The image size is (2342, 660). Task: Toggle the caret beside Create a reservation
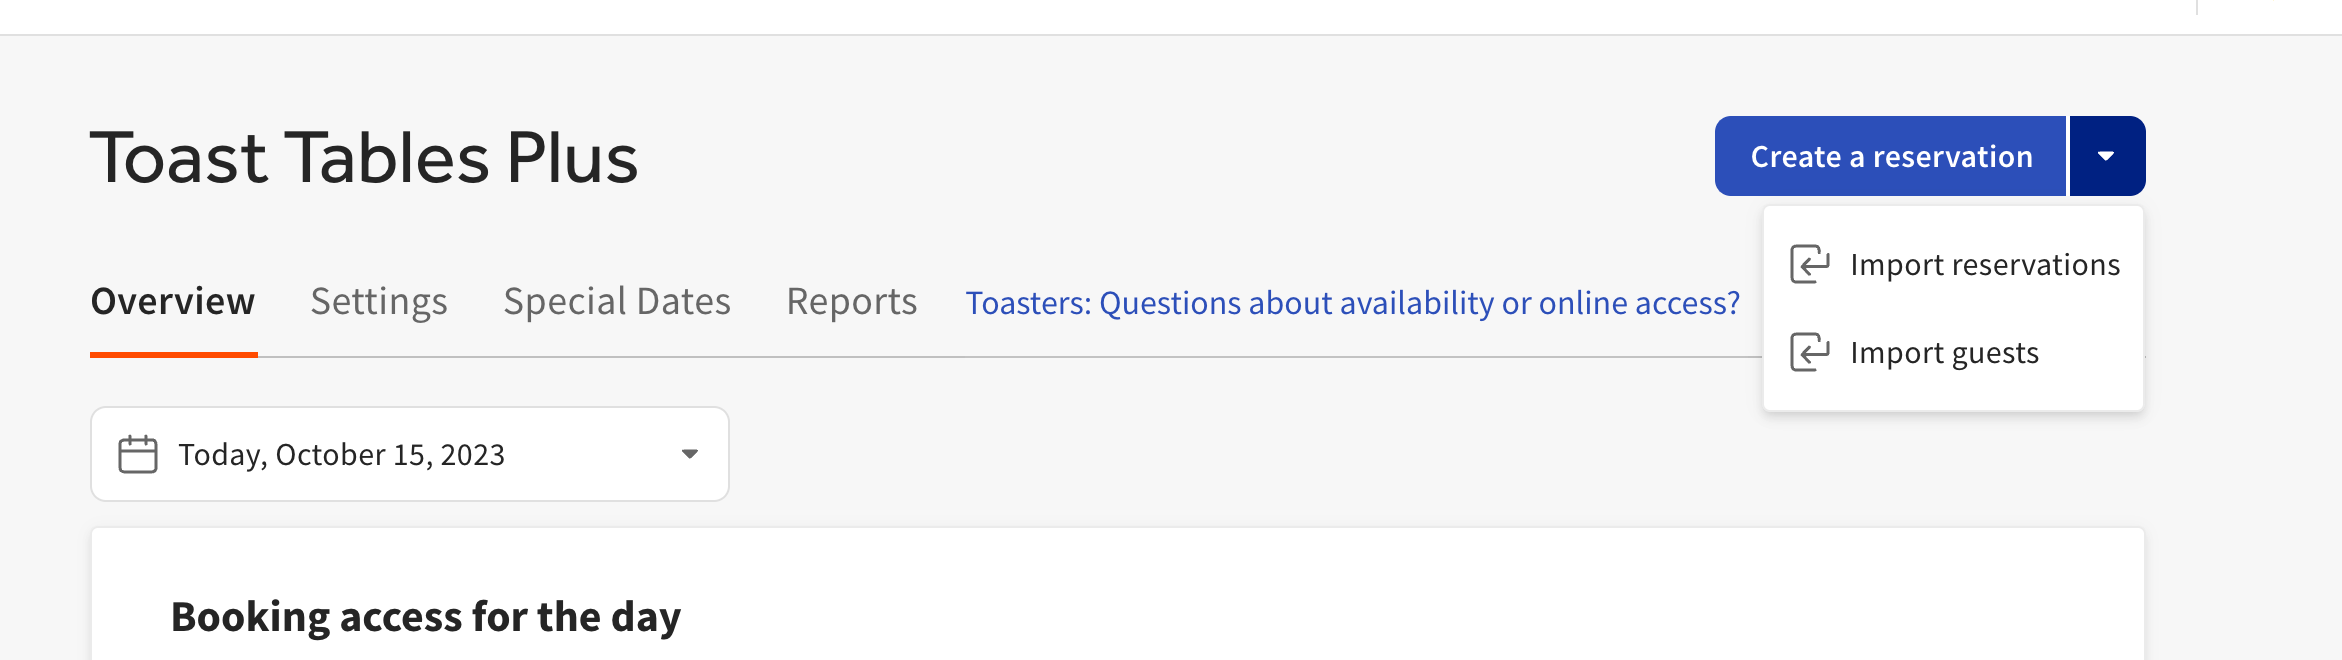coord(2106,157)
